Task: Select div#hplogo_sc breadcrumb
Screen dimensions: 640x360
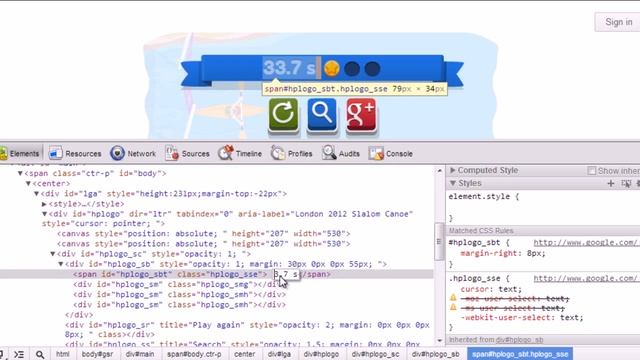Action: 375,354
